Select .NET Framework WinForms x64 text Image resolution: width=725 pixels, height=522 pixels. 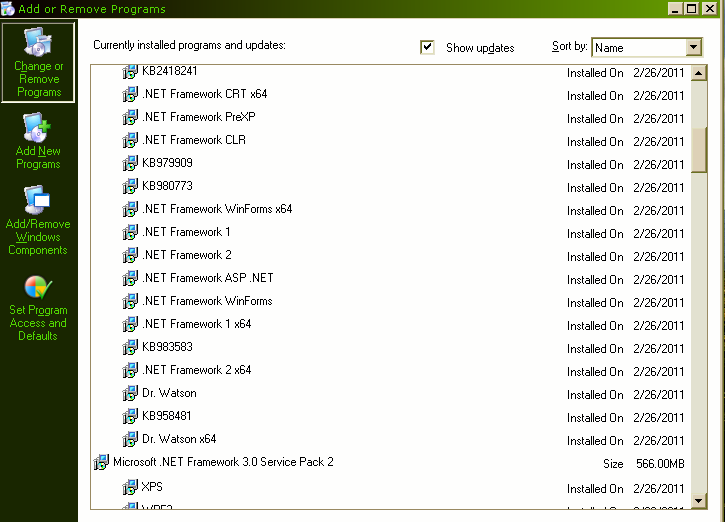(217, 209)
